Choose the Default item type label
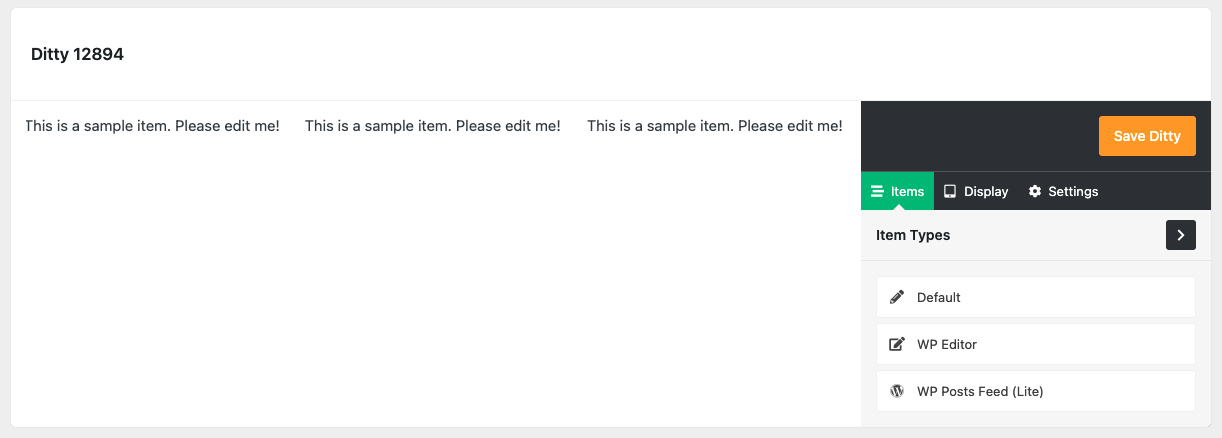 (938, 297)
